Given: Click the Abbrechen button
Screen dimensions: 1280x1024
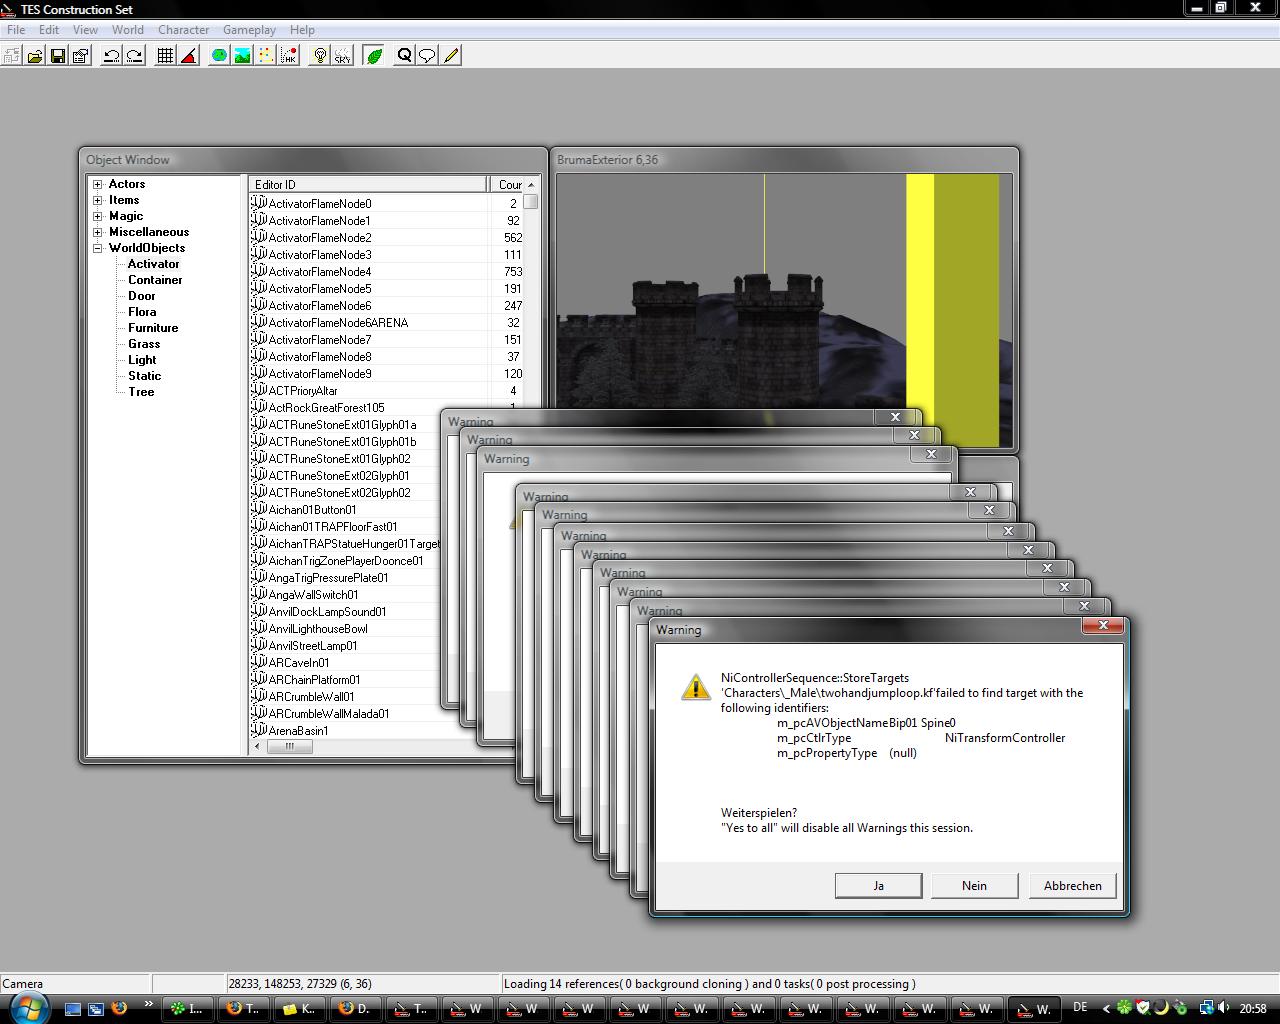Looking at the screenshot, I should click(1072, 885).
